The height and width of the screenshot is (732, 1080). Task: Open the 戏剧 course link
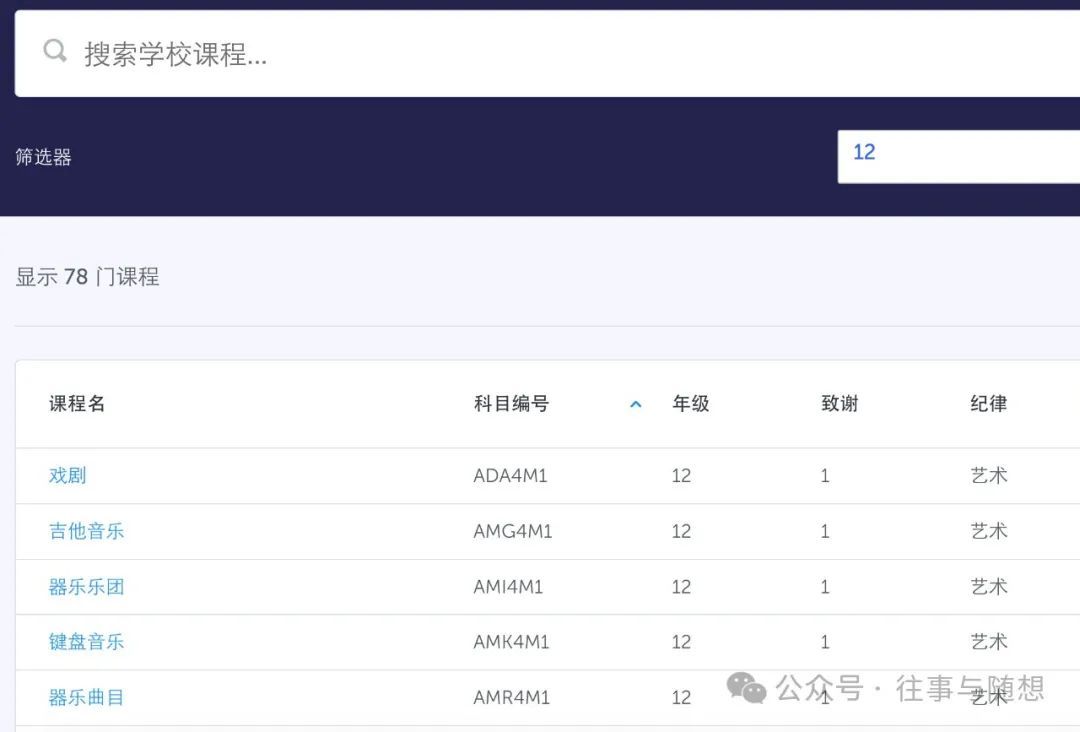68,476
